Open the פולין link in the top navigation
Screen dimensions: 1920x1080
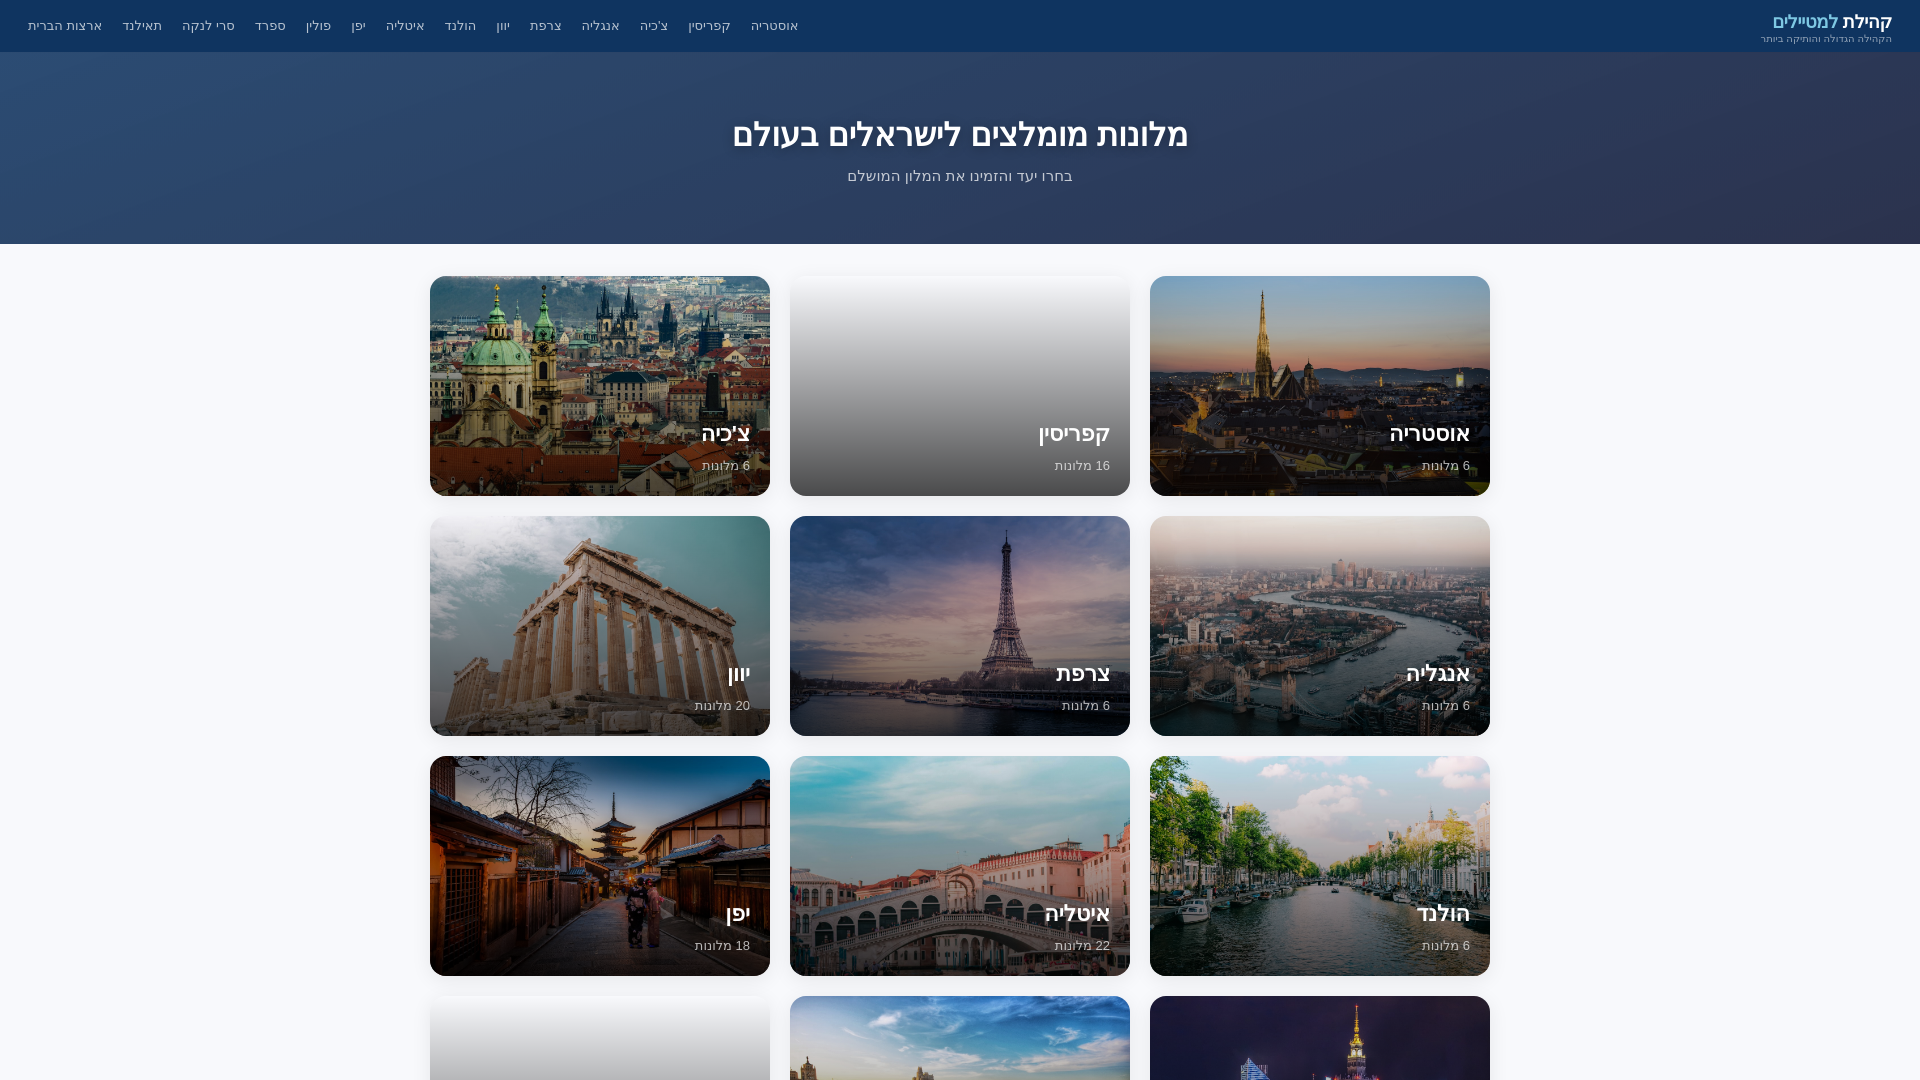318,26
